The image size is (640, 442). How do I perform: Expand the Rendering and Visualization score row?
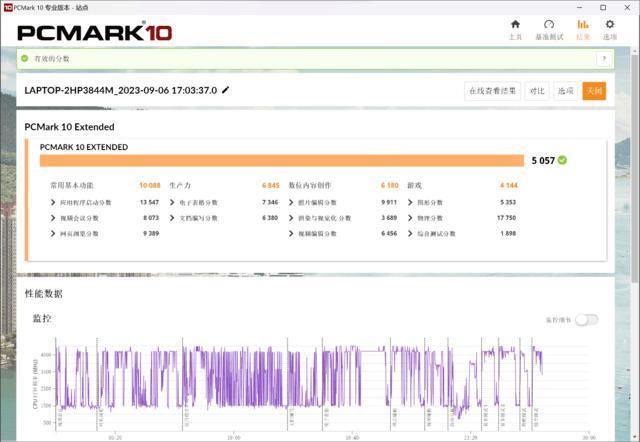pyautogui.click(x=291, y=218)
